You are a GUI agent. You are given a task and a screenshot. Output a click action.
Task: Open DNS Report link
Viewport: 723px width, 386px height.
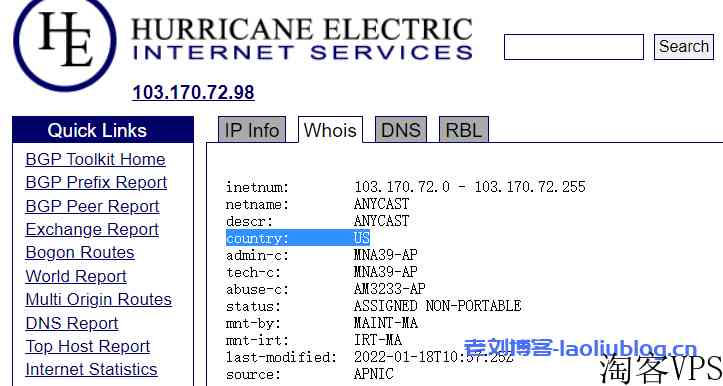pyautogui.click(x=72, y=323)
